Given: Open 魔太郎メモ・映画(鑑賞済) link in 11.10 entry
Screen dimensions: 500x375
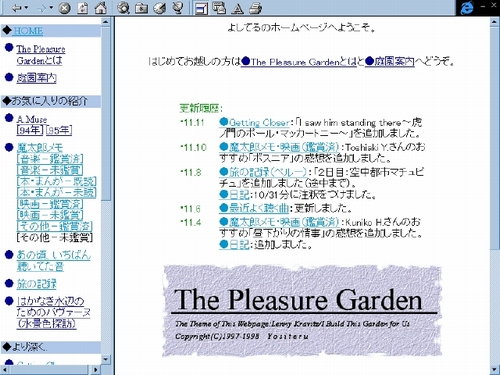Looking at the screenshot, I should click(x=279, y=147).
